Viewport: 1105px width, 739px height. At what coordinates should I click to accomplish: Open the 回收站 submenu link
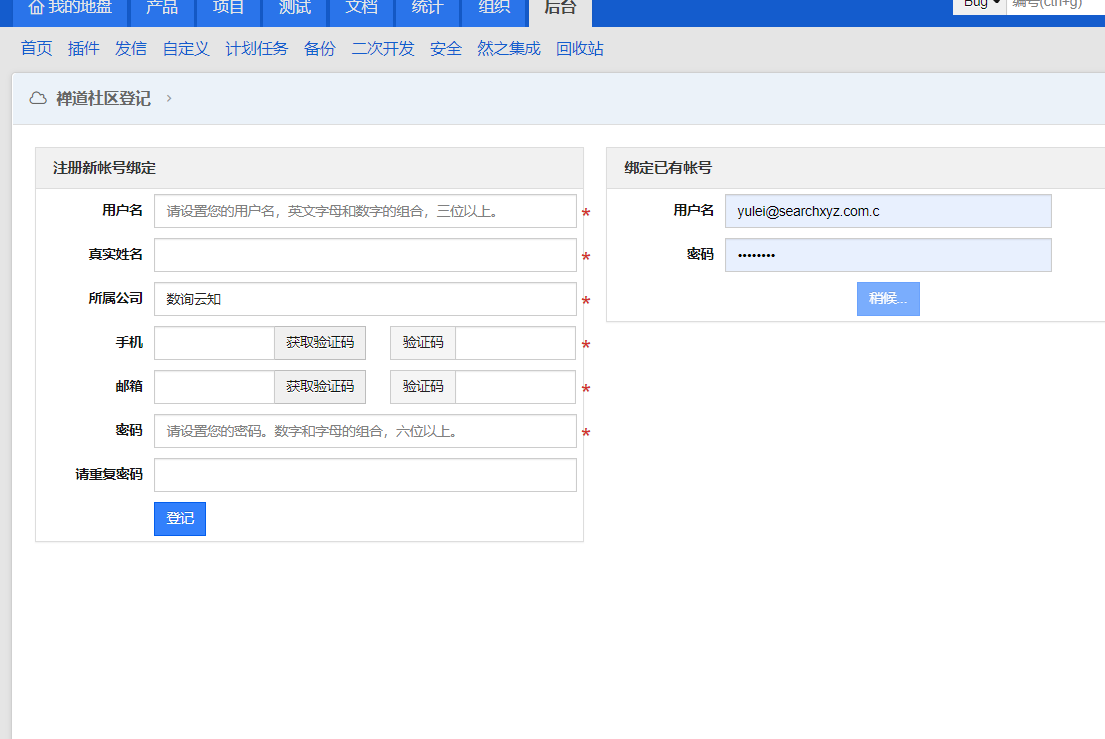[580, 49]
